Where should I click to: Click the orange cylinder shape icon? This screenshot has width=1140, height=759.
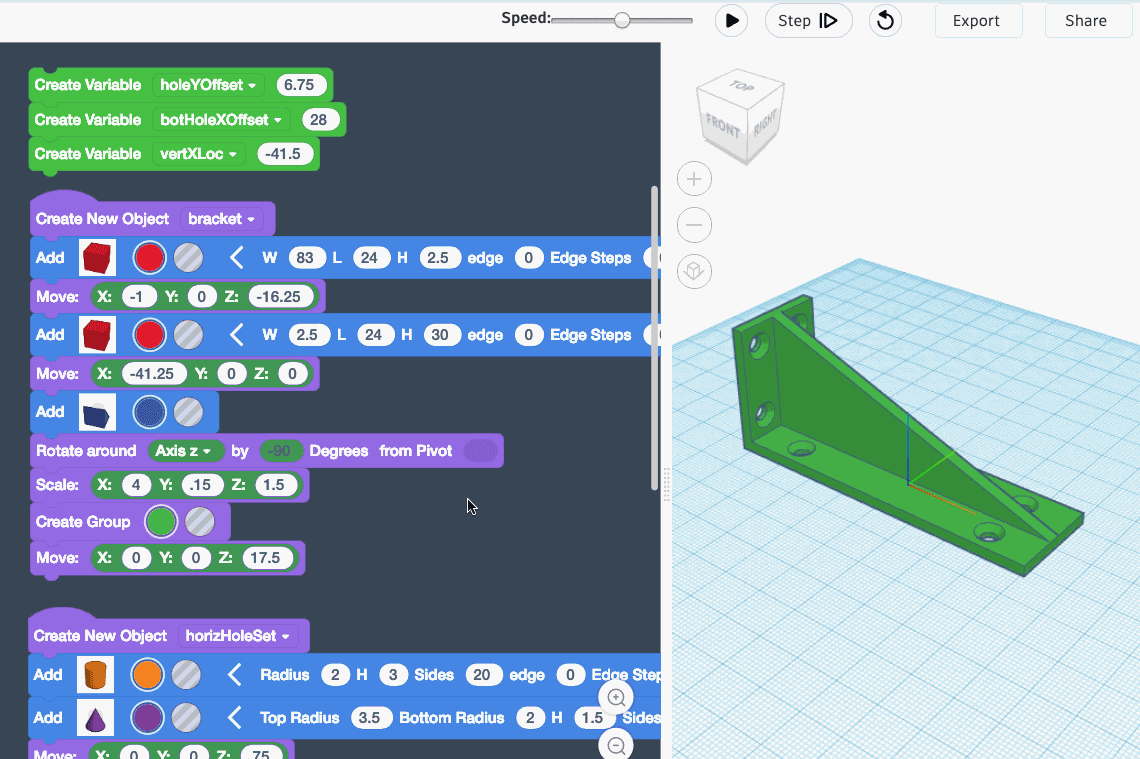tap(95, 675)
